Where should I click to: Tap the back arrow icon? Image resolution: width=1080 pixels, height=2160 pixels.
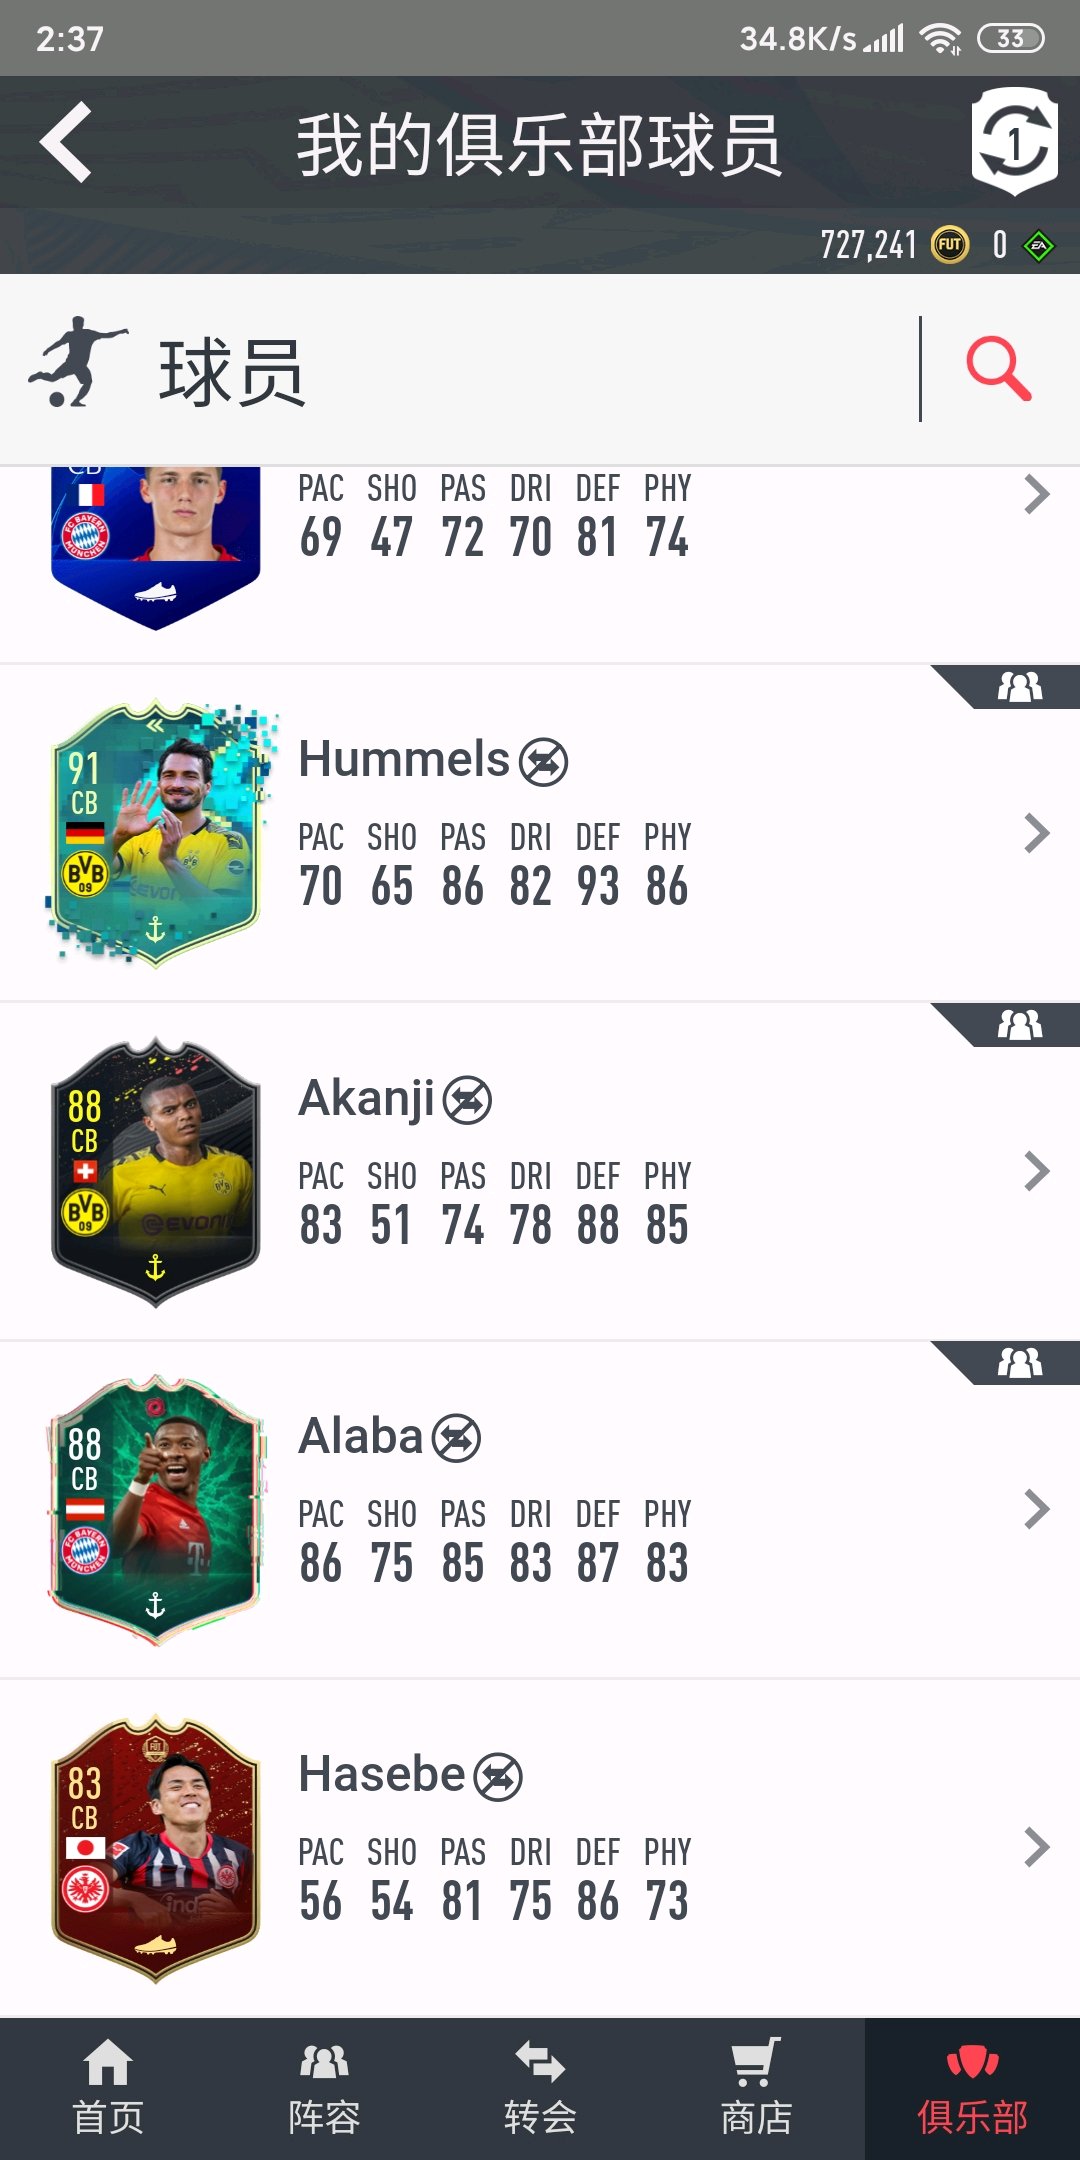pos(66,143)
